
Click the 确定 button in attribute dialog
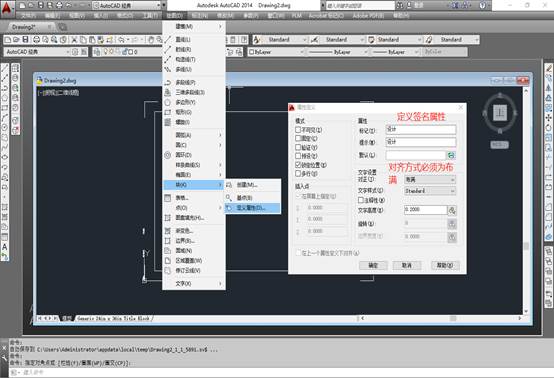click(373, 265)
